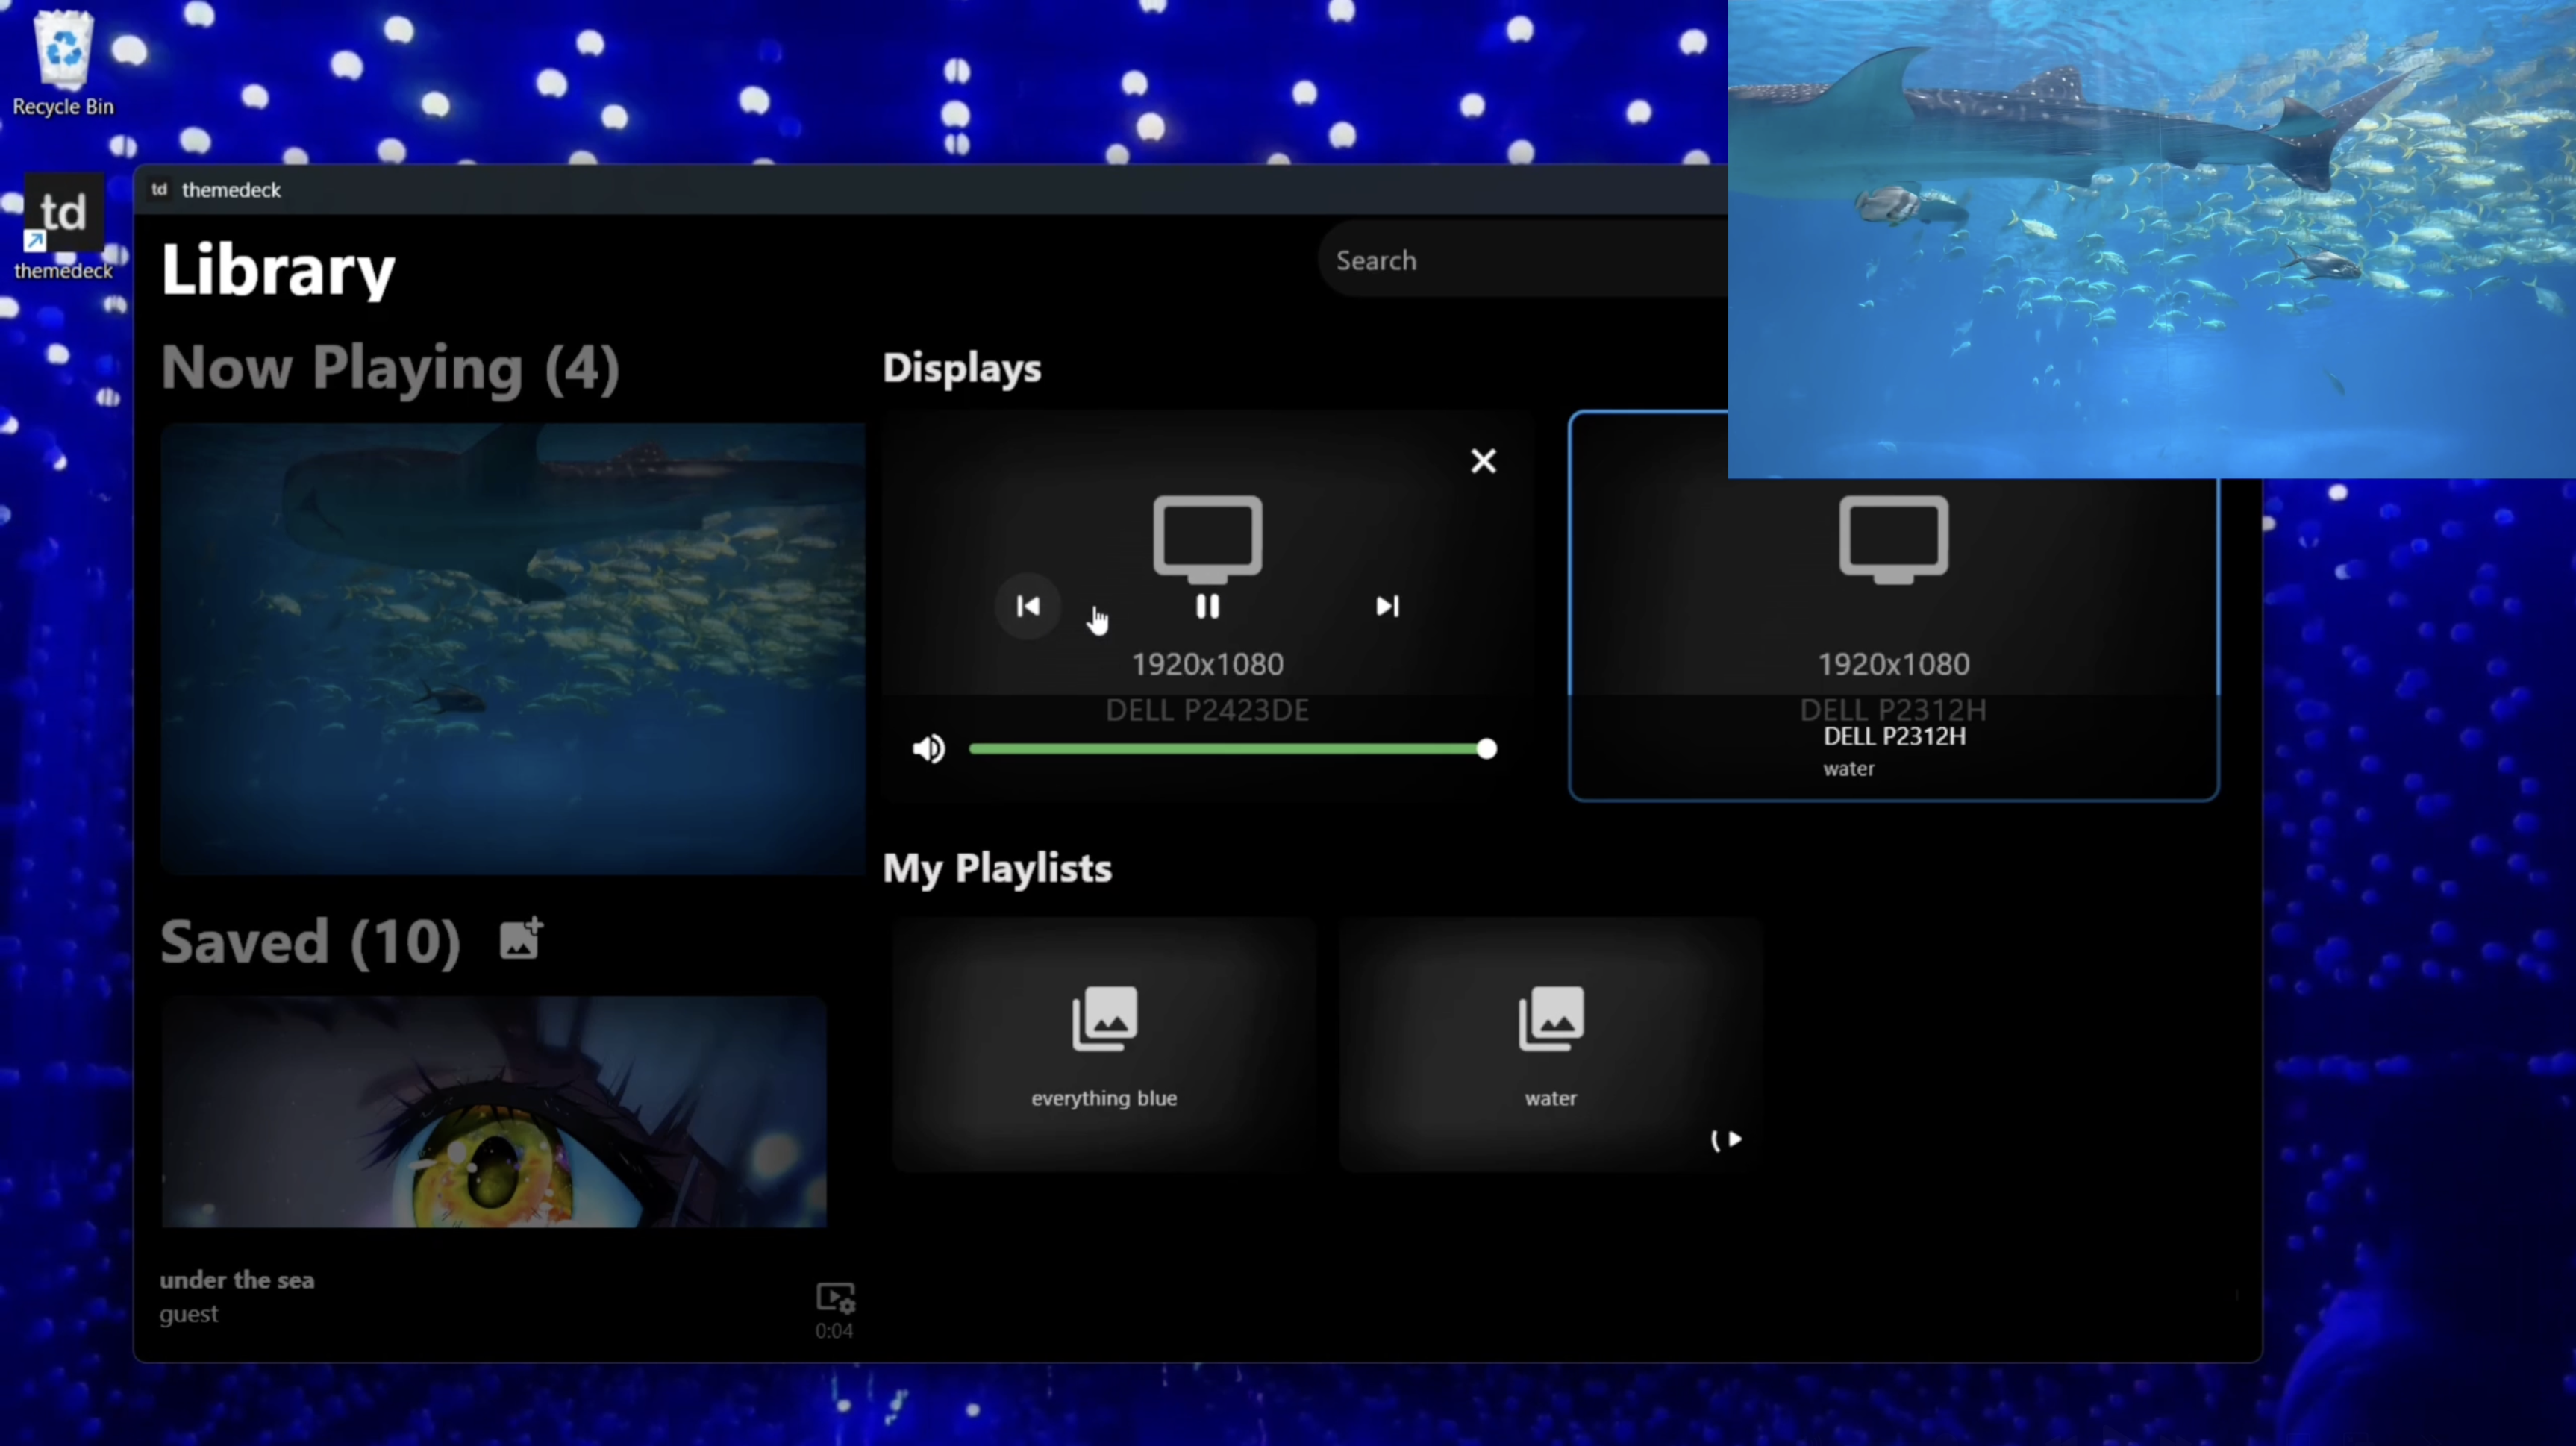Open the anime eye saved wallpaper thumbnail
This screenshot has height=1446, width=2576.
494,1111
